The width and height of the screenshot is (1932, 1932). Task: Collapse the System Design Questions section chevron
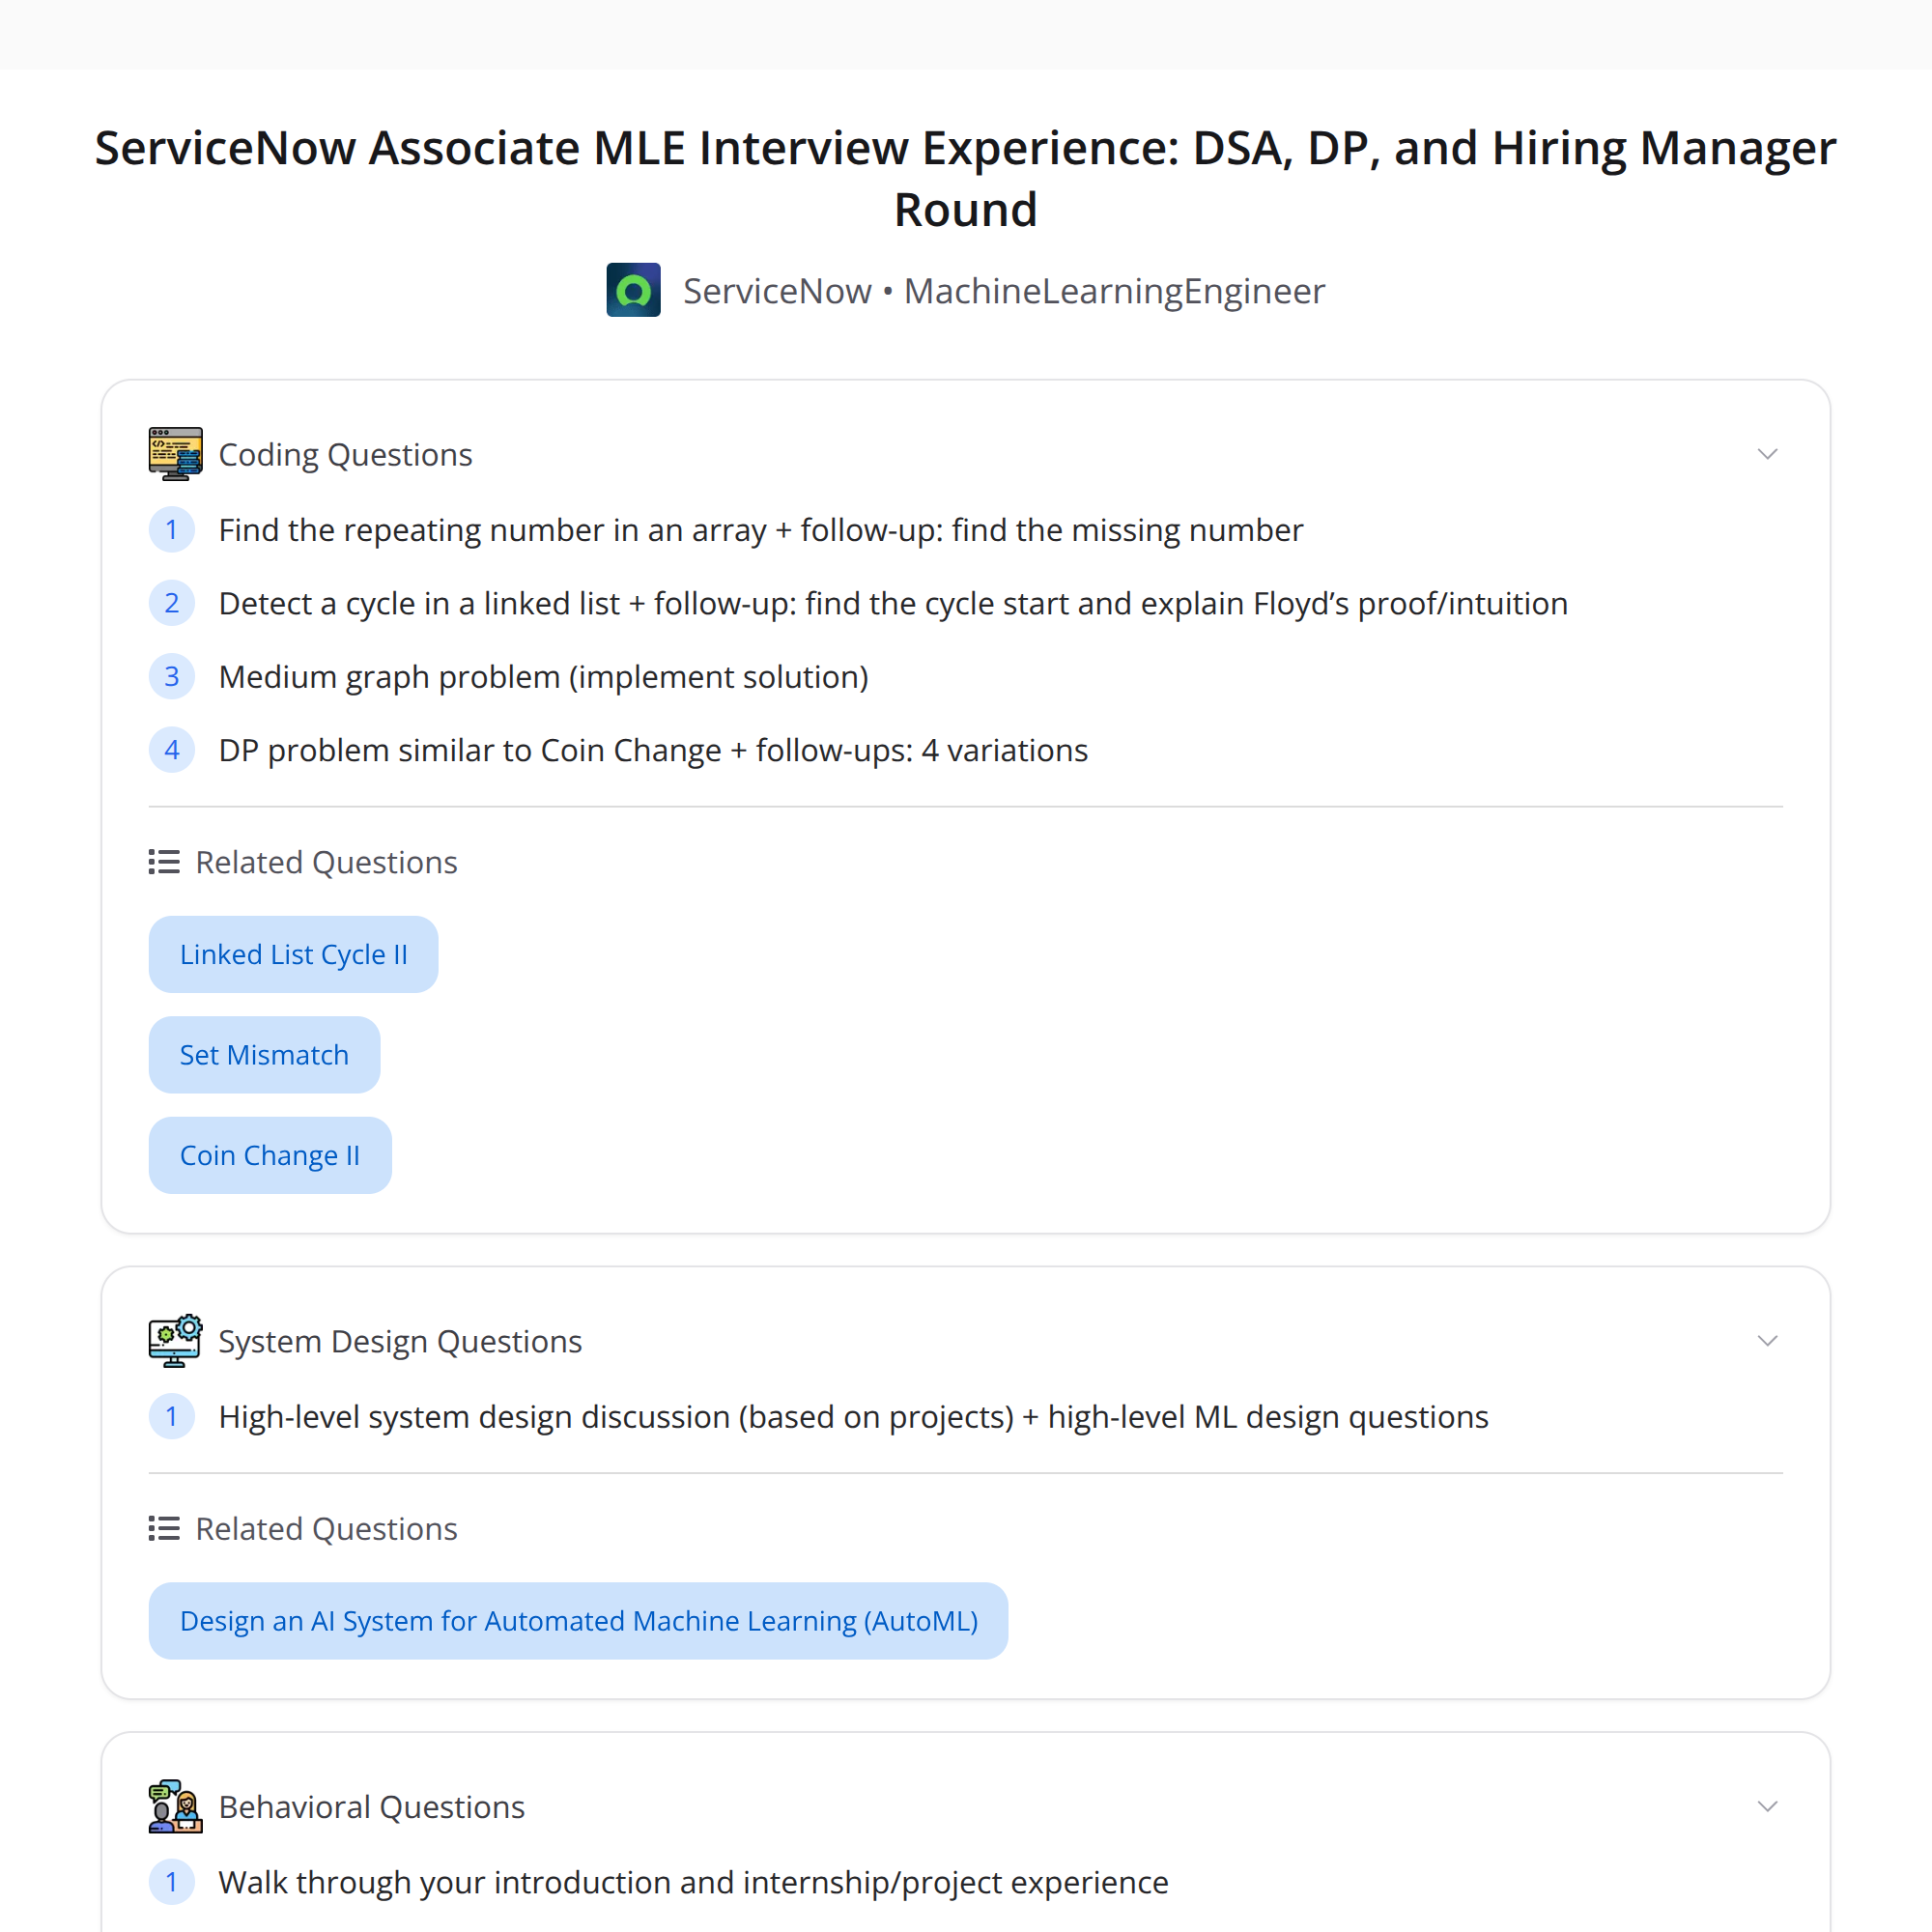pos(1767,1340)
